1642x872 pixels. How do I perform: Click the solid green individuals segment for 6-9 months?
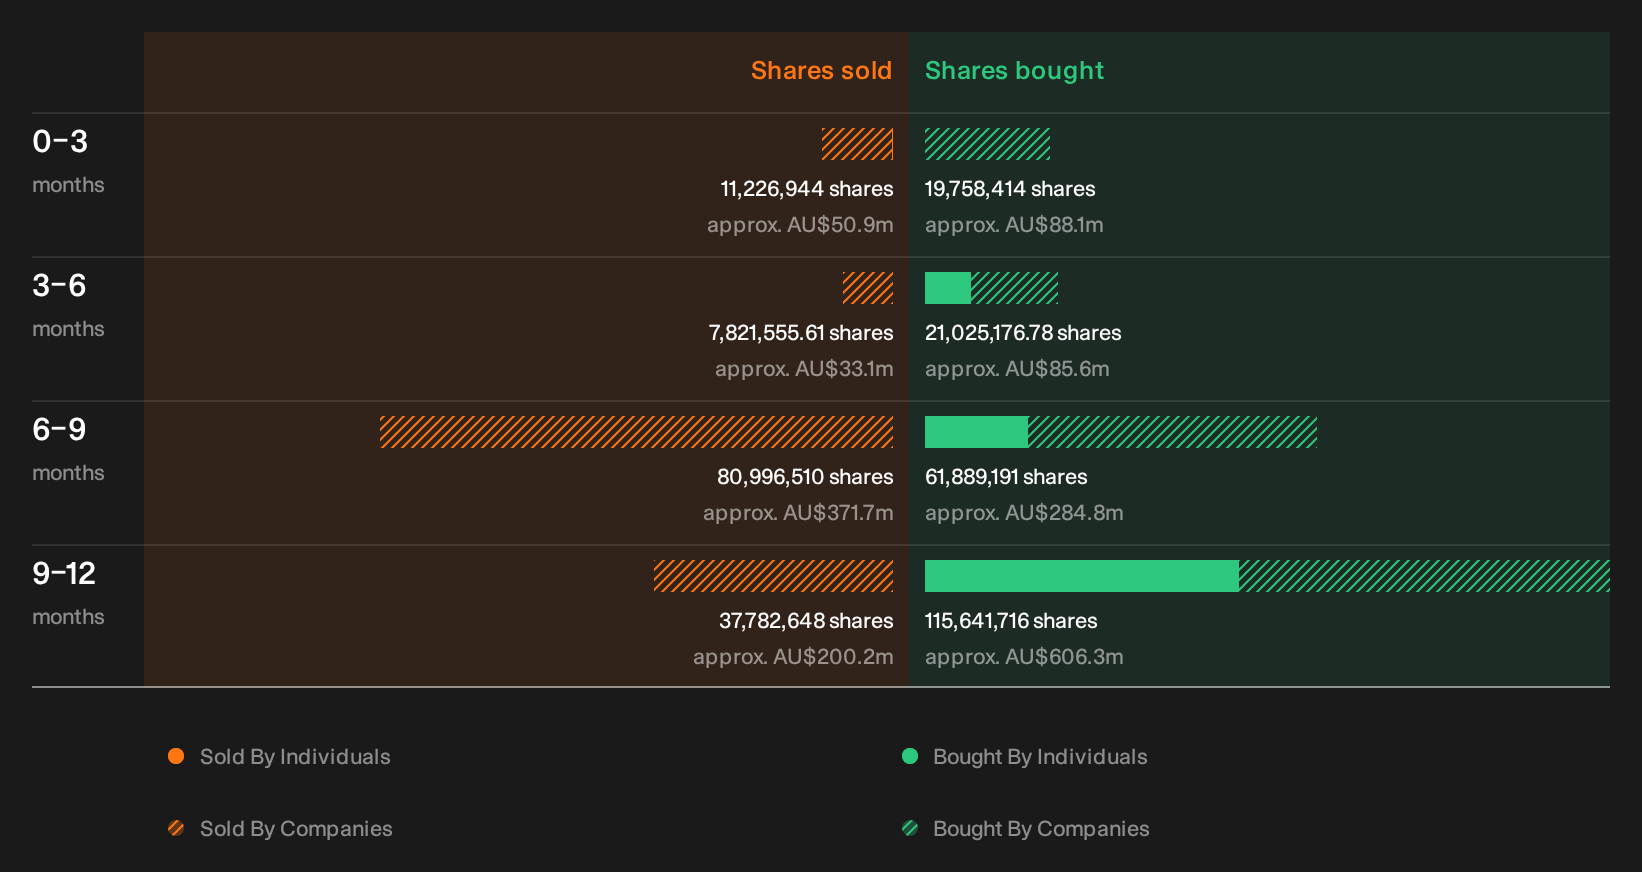(976, 432)
